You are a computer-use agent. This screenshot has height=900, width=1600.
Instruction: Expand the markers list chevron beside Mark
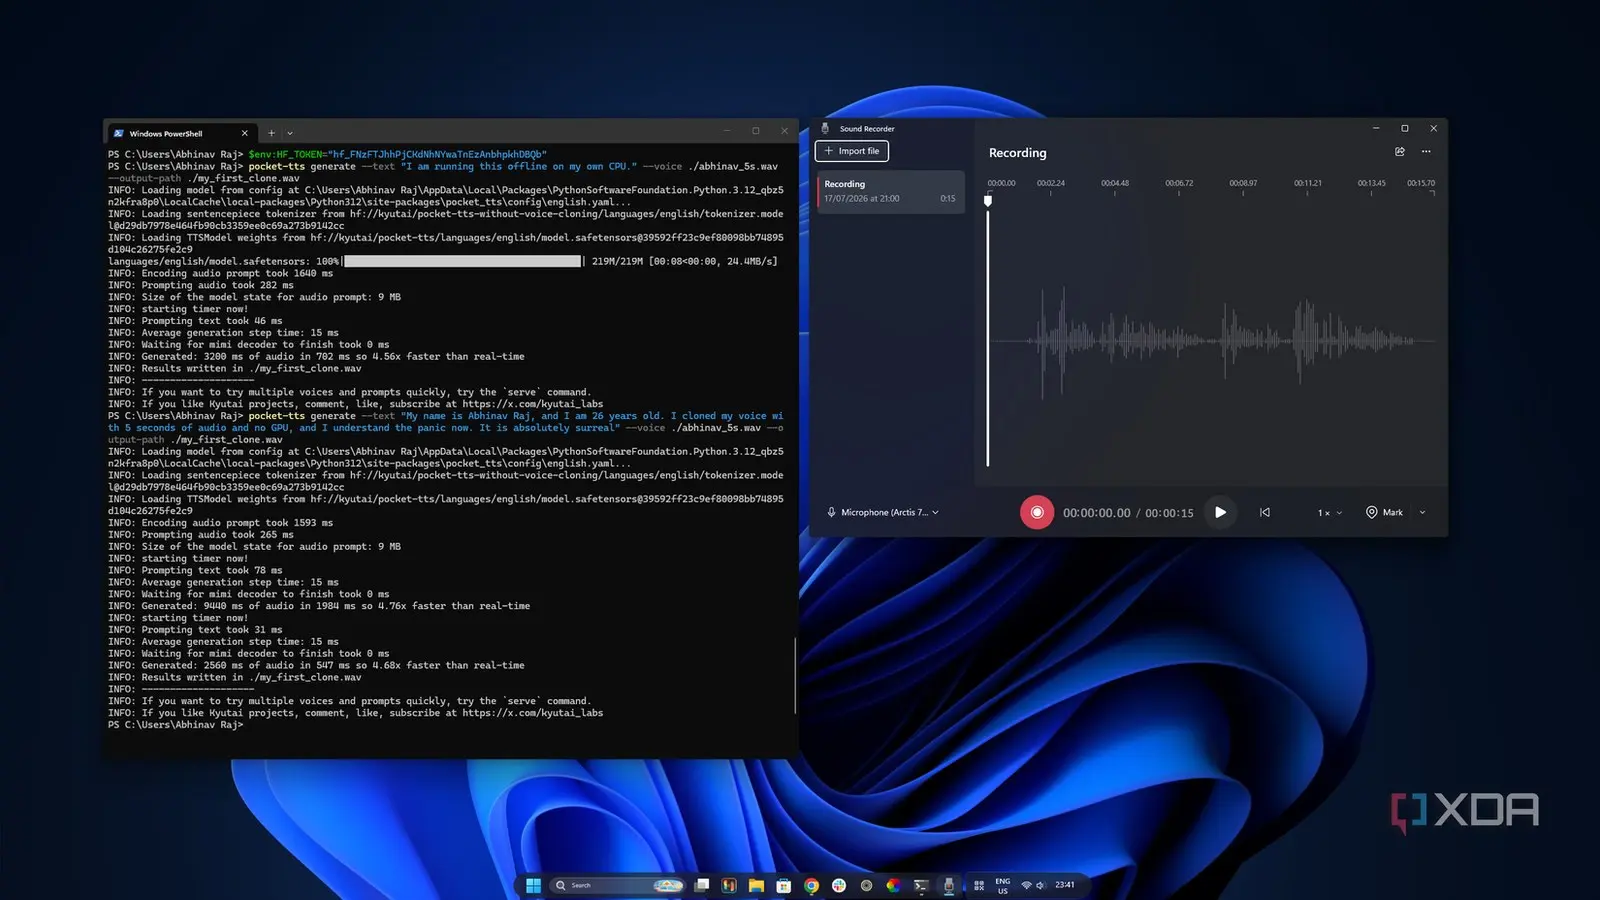pos(1422,513)
